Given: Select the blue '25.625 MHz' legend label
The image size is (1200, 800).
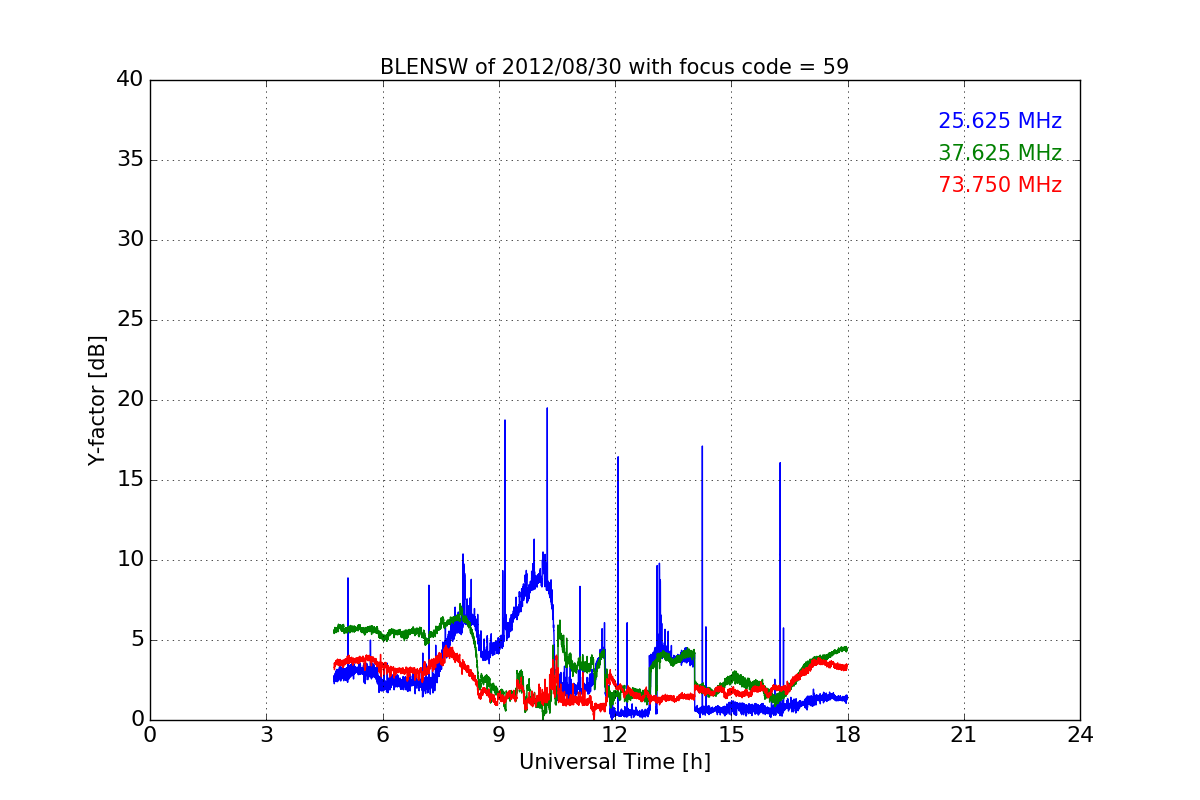Looking at the screenshot, I should [1000, 121].
